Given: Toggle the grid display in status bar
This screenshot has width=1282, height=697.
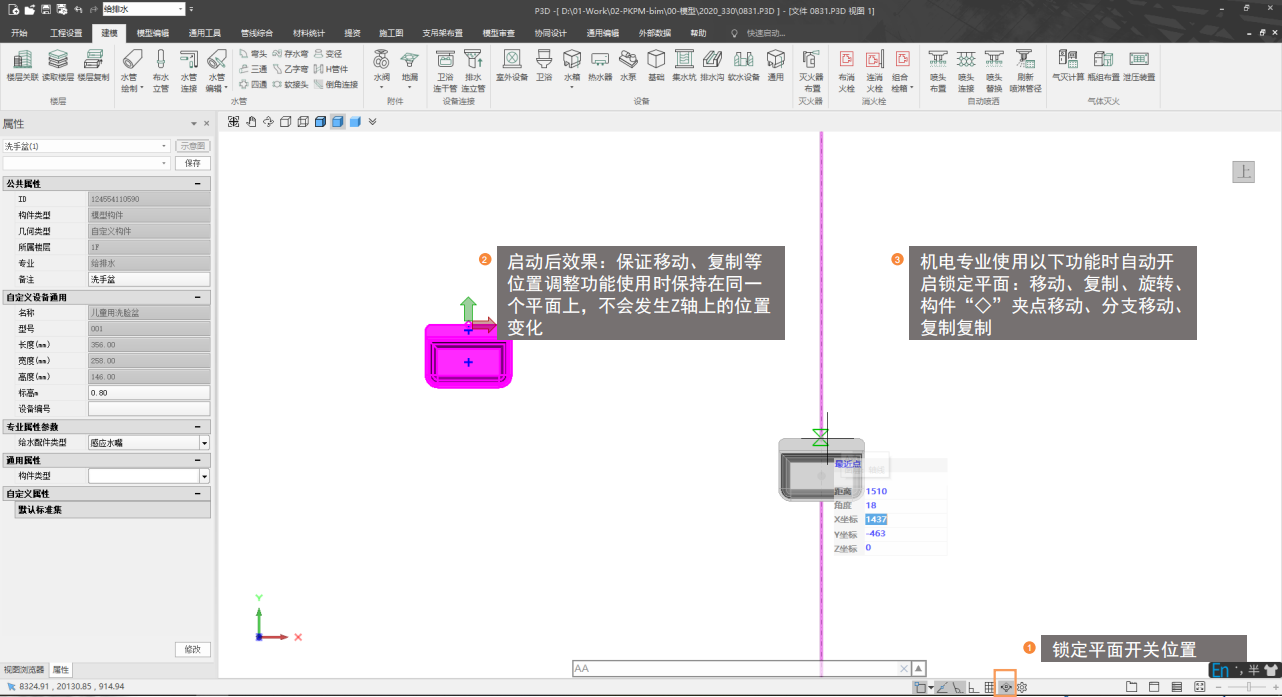Looking at the screenshot, I should 989,687.
